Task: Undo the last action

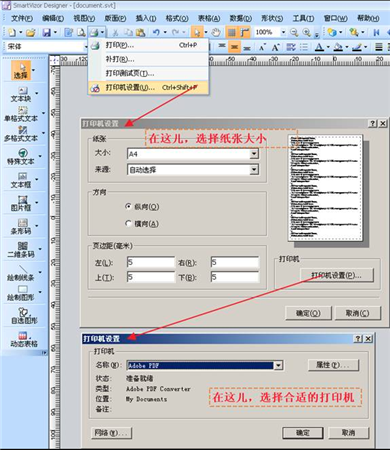Action: pos(156,32)
